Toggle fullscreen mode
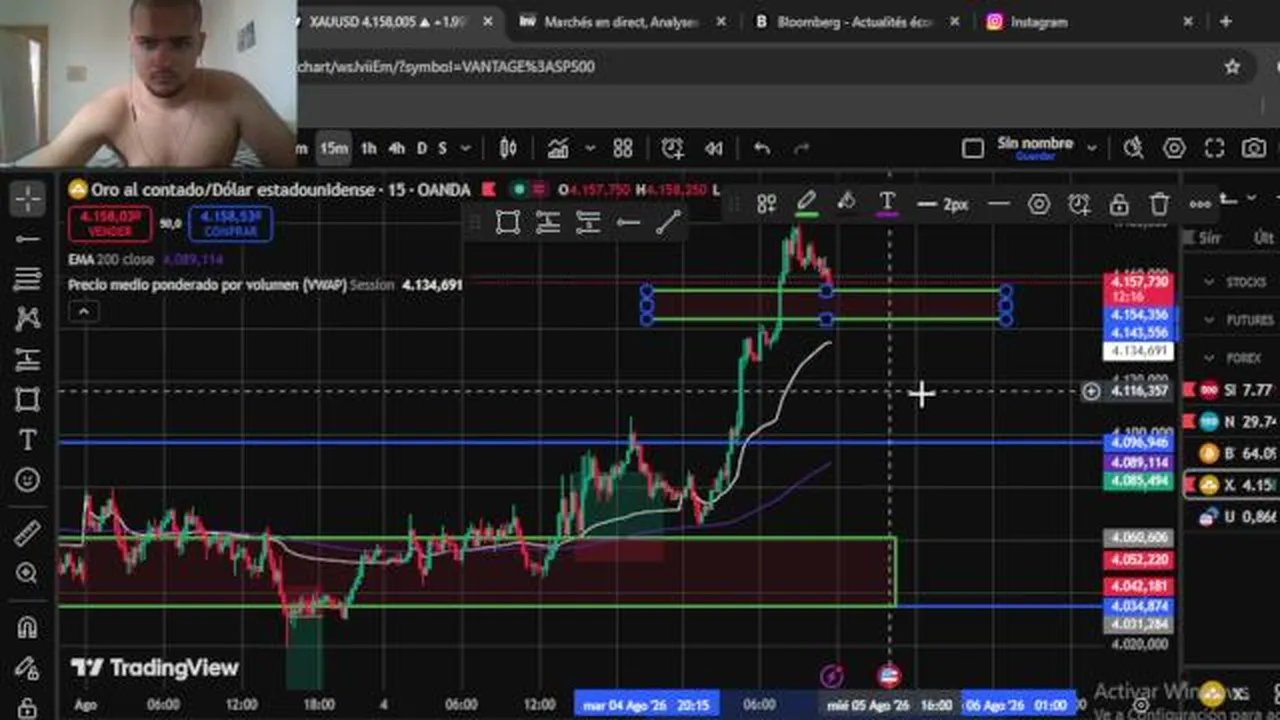The height and width of the screenshot is (720, 1280). tap(1214, 149)
